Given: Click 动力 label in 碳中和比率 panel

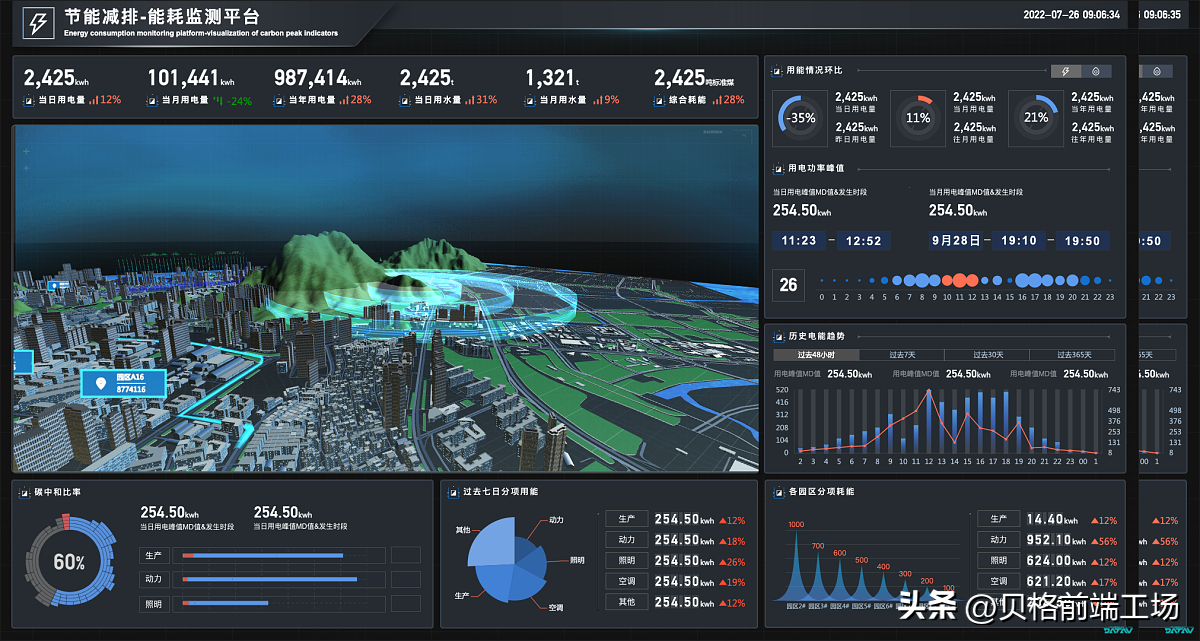Looking at the screenshot, I should tap(153, 579).
